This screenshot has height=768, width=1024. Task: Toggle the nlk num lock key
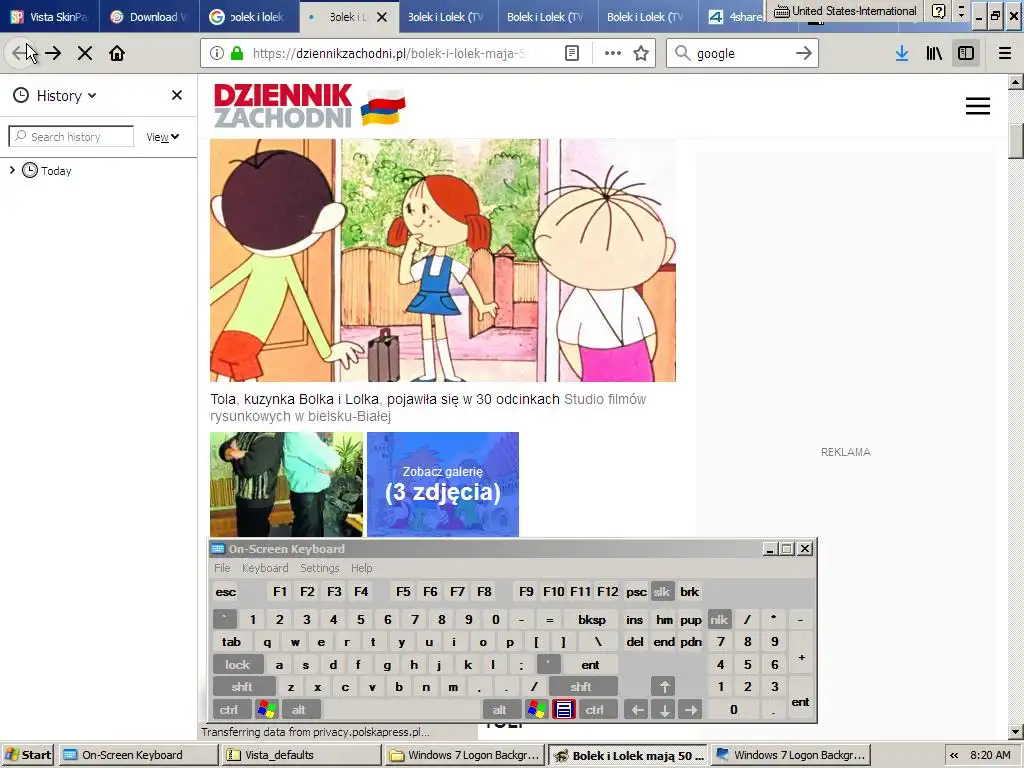coord(719,620)
